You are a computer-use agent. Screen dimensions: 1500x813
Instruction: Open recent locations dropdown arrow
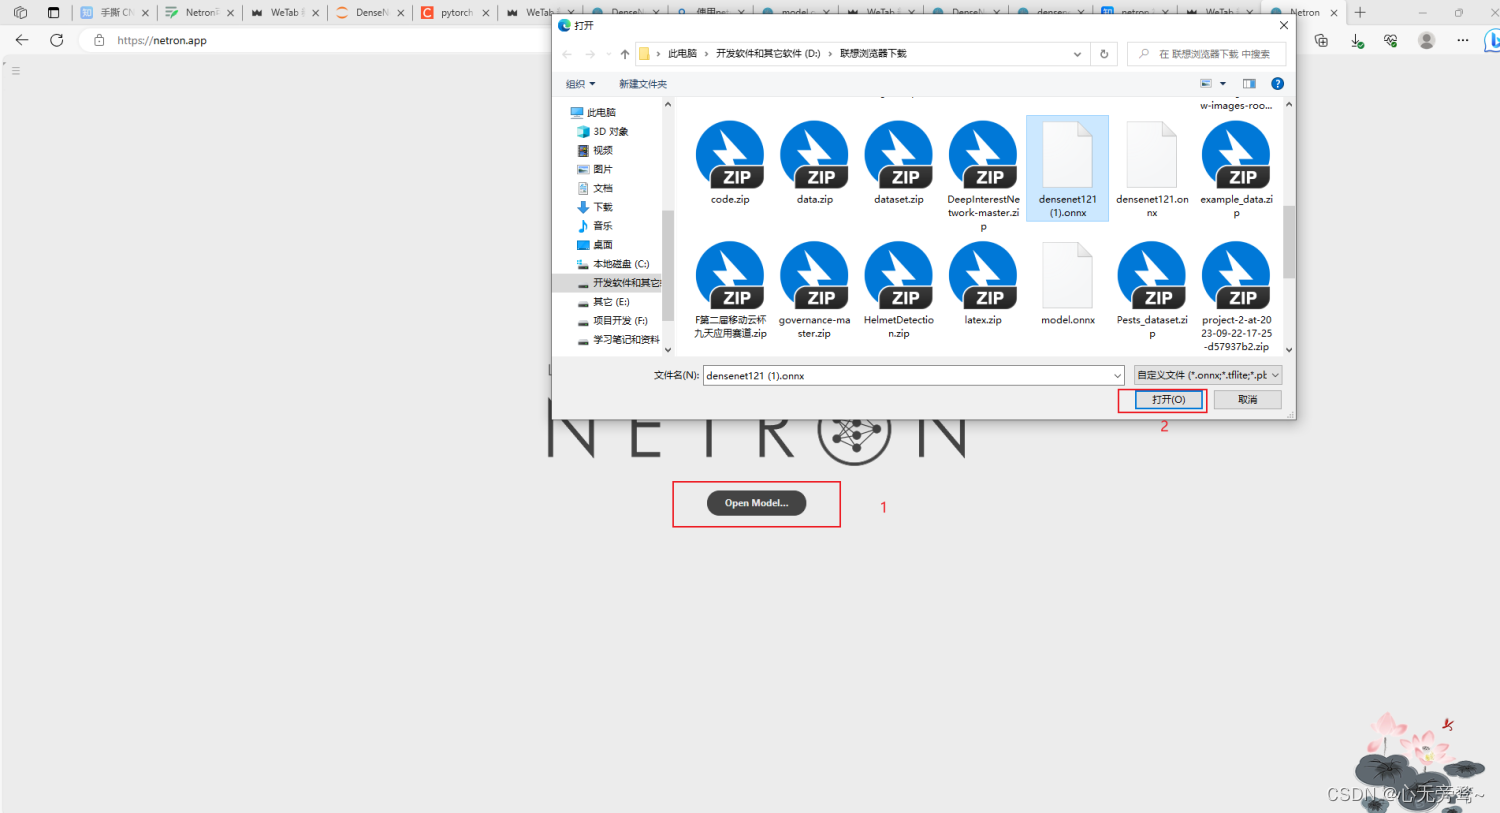pos(608,54)
